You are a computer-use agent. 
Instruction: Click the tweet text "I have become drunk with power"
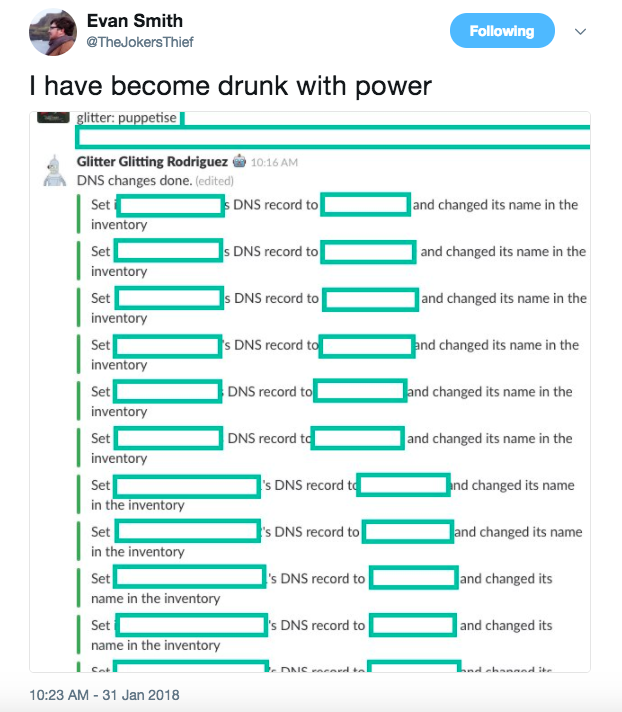pos(231,86)
